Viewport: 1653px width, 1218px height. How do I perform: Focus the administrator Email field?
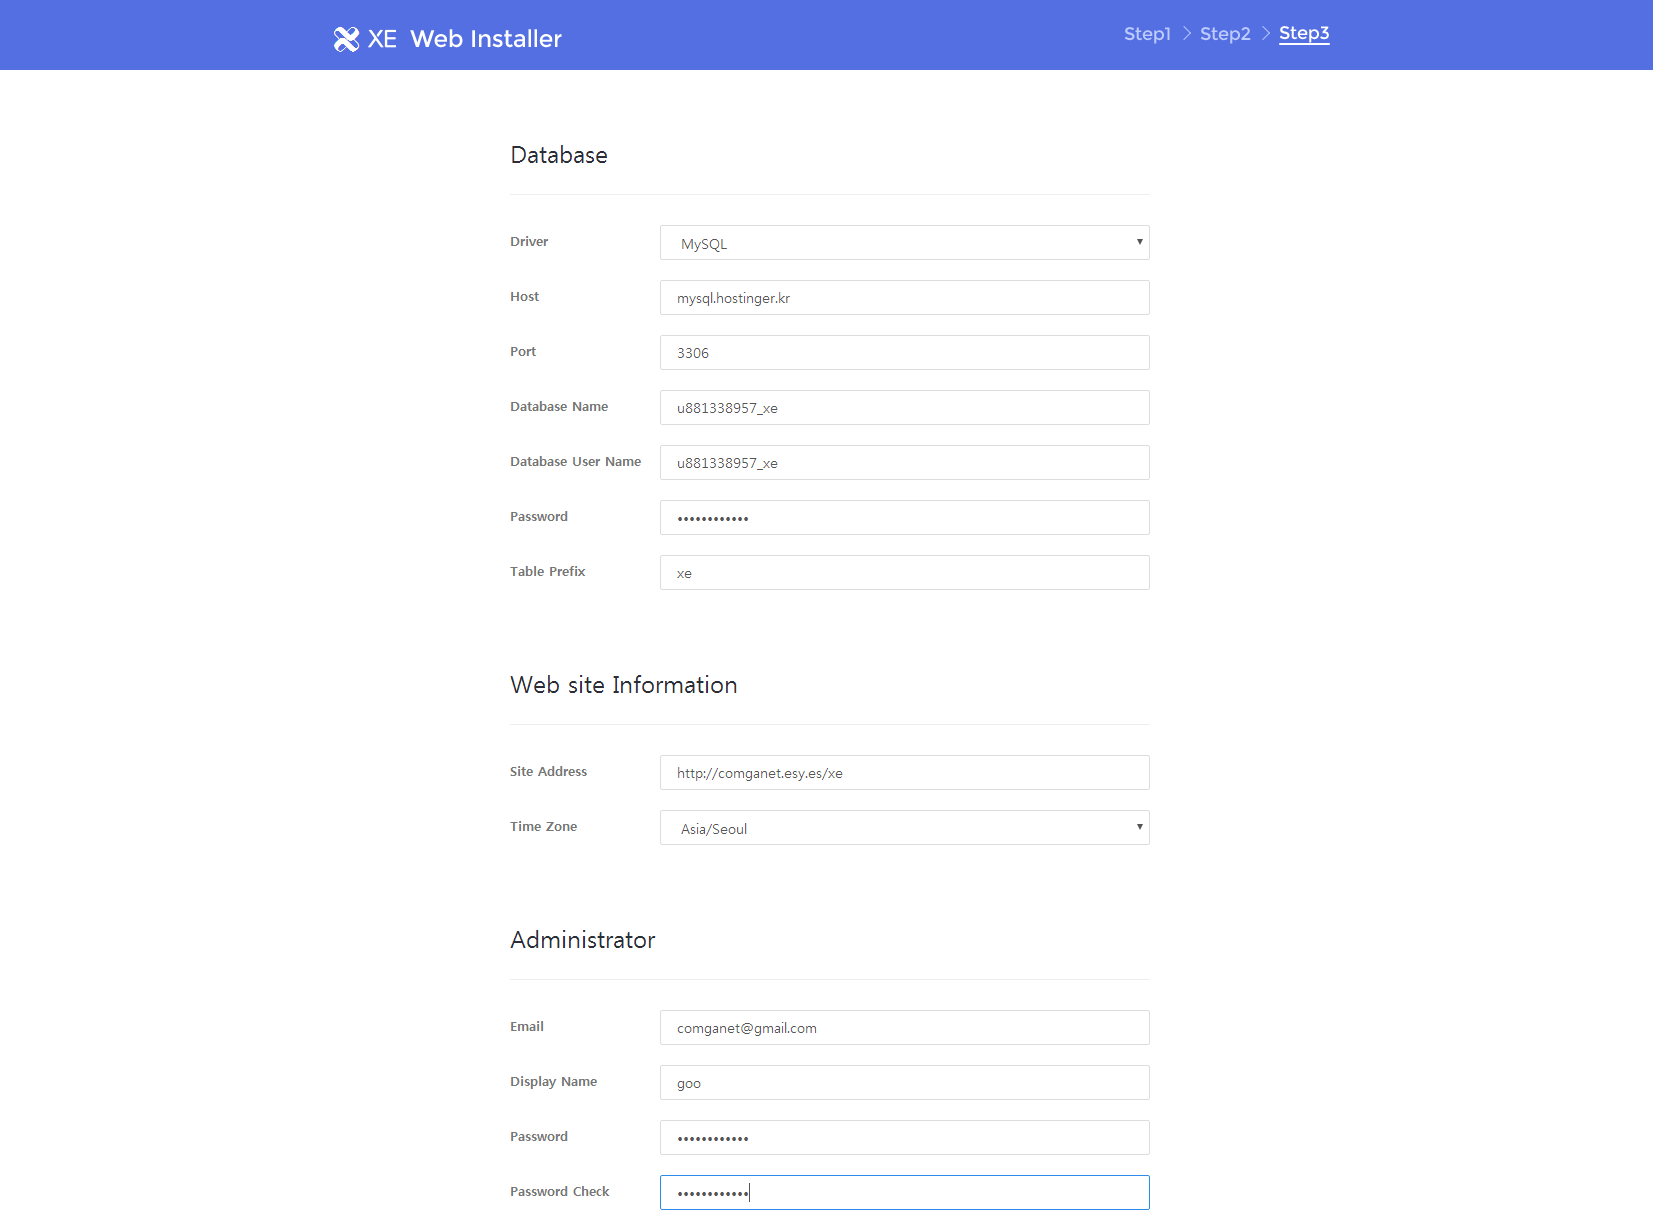click(x=903, y=1028)
